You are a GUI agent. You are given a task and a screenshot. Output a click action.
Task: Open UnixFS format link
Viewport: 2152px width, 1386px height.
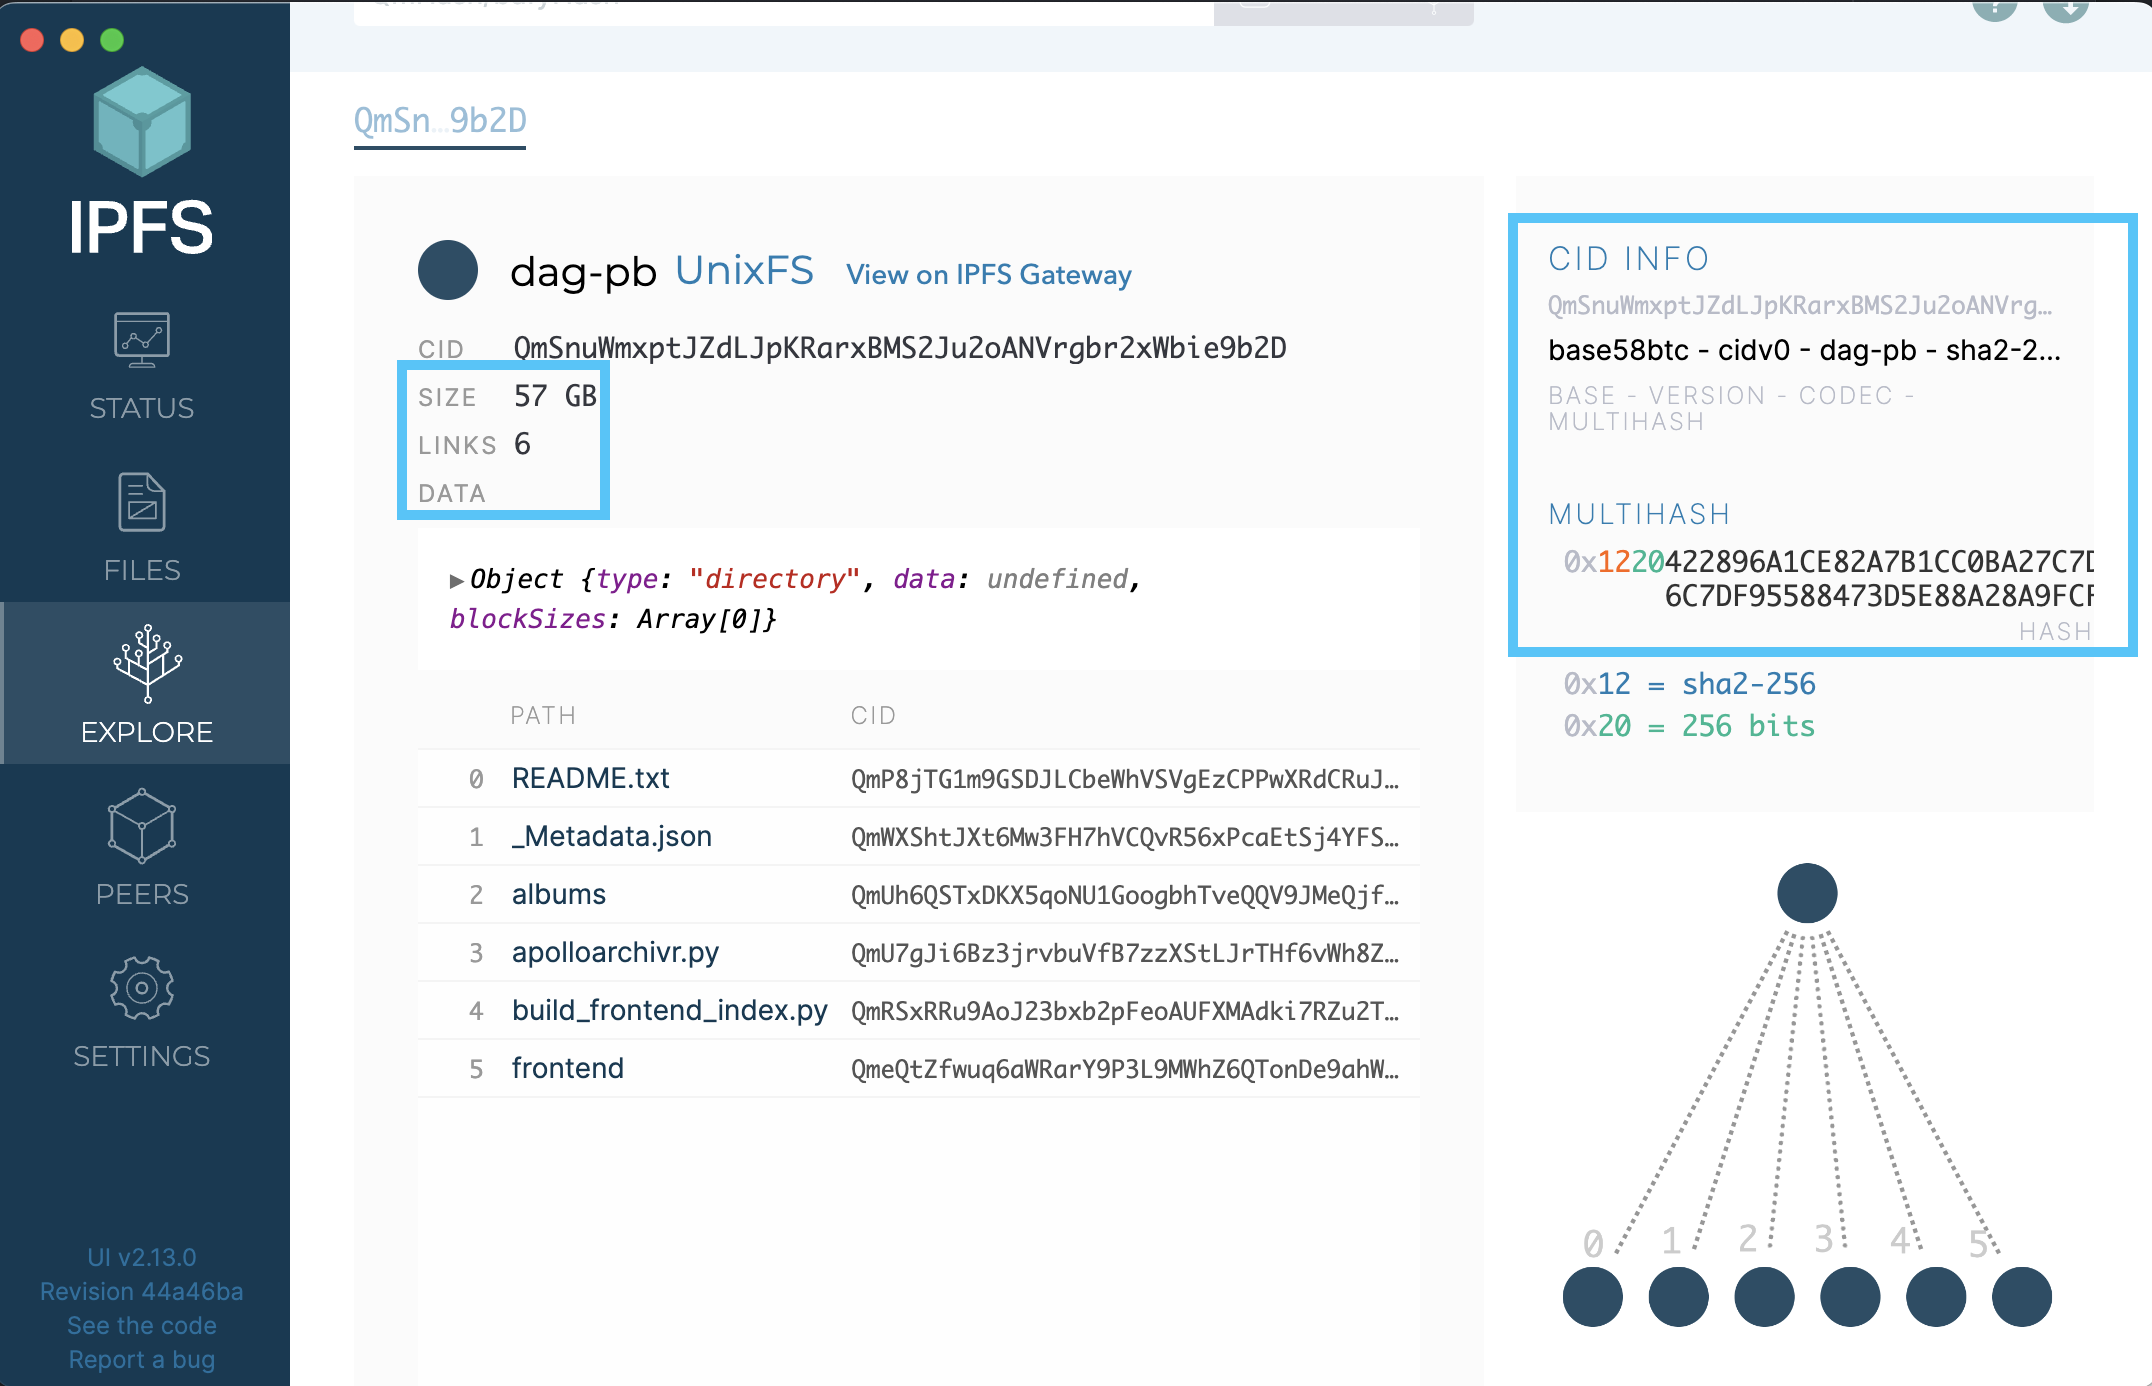click(x=745, y=271)
